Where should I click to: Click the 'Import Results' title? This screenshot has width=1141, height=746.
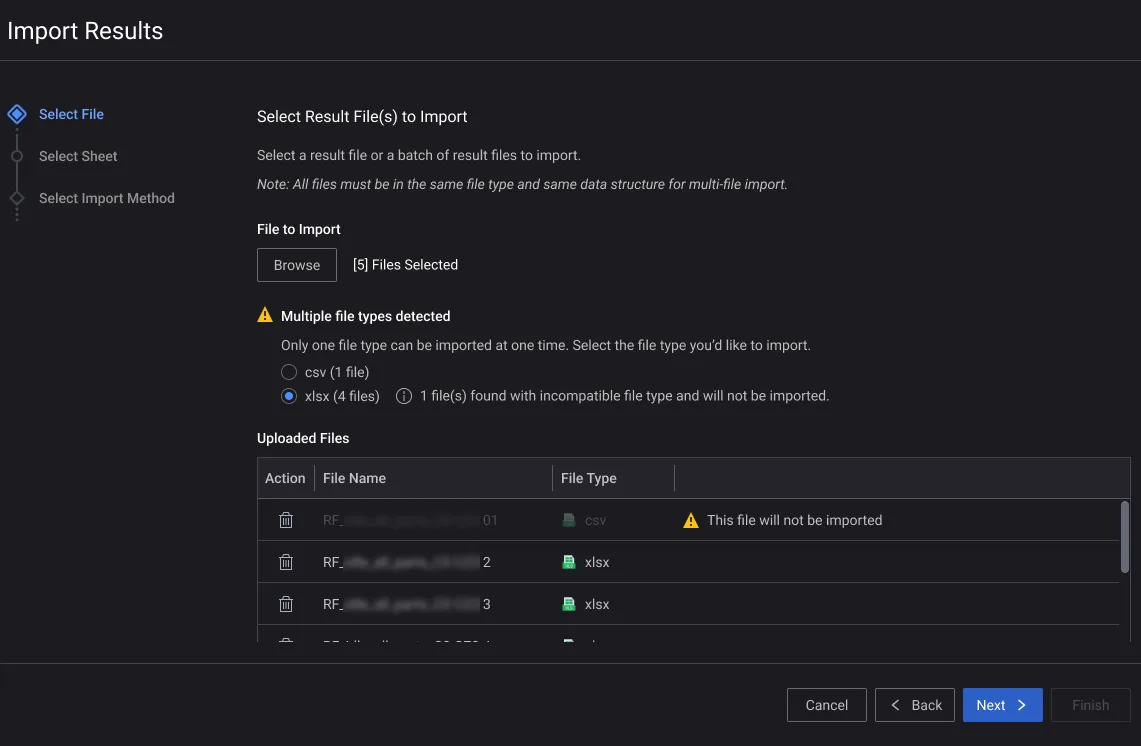[85, 31]
